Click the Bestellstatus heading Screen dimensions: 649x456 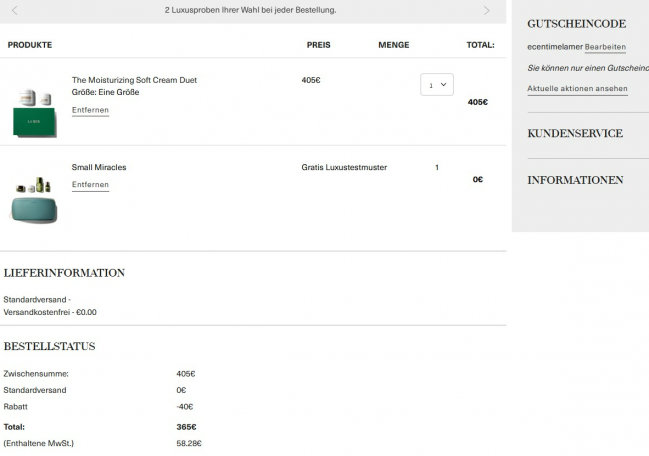tap(49, 346)
